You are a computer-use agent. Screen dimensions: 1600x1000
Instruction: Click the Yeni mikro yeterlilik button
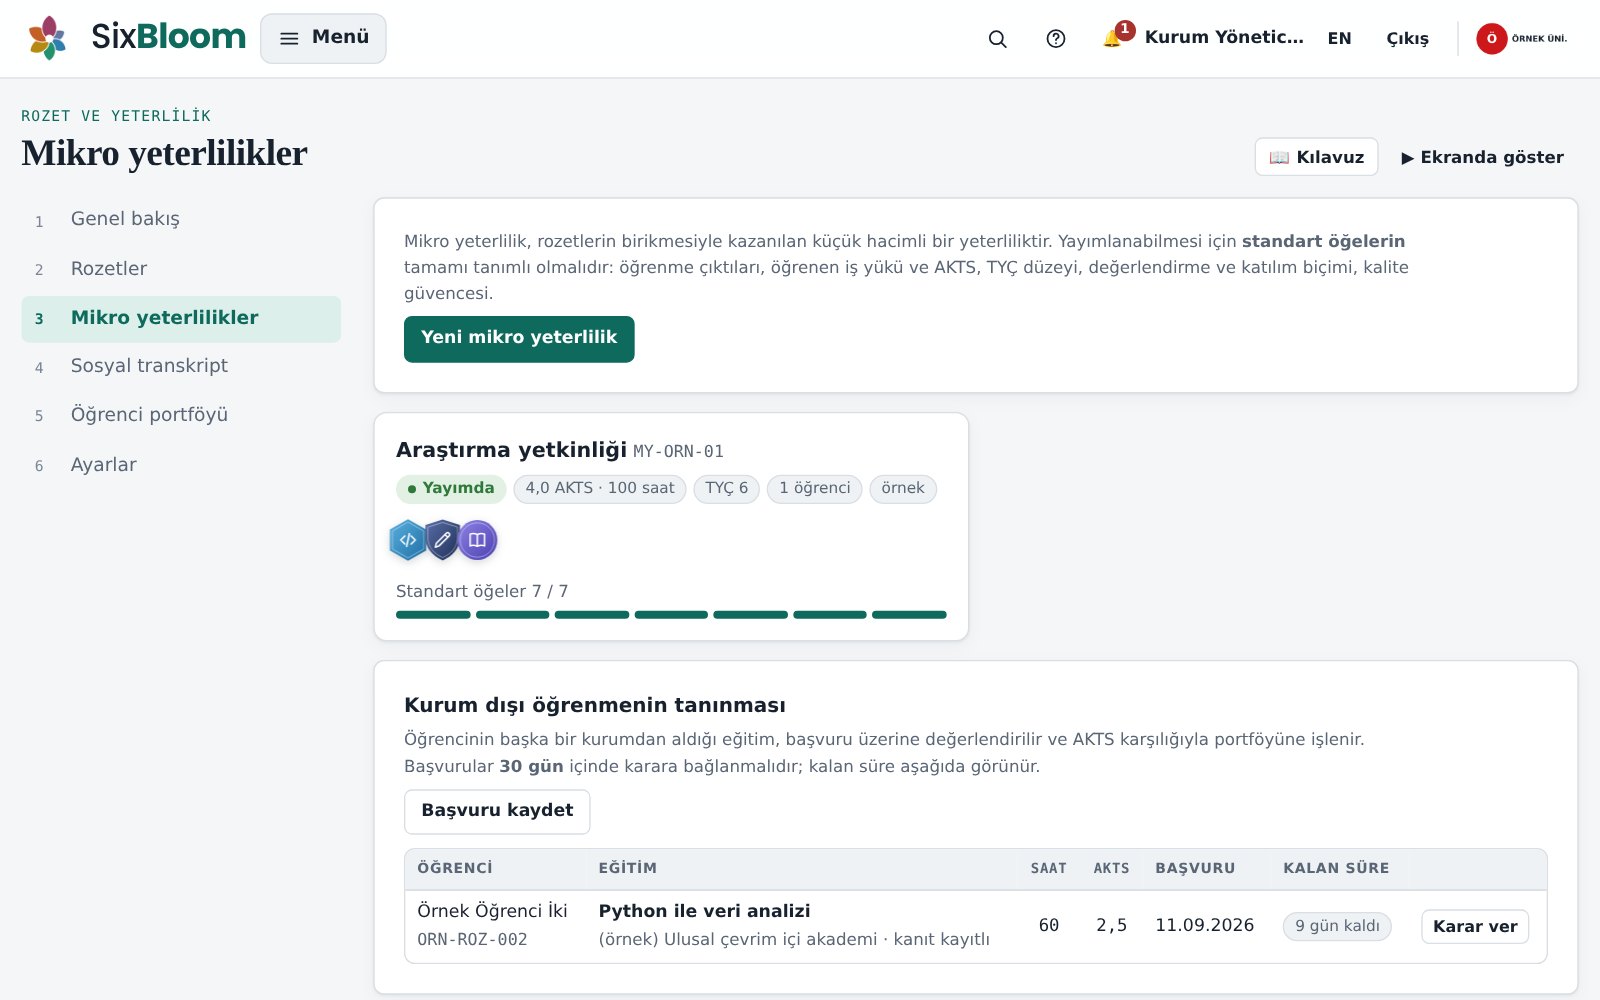pos(519,339)
